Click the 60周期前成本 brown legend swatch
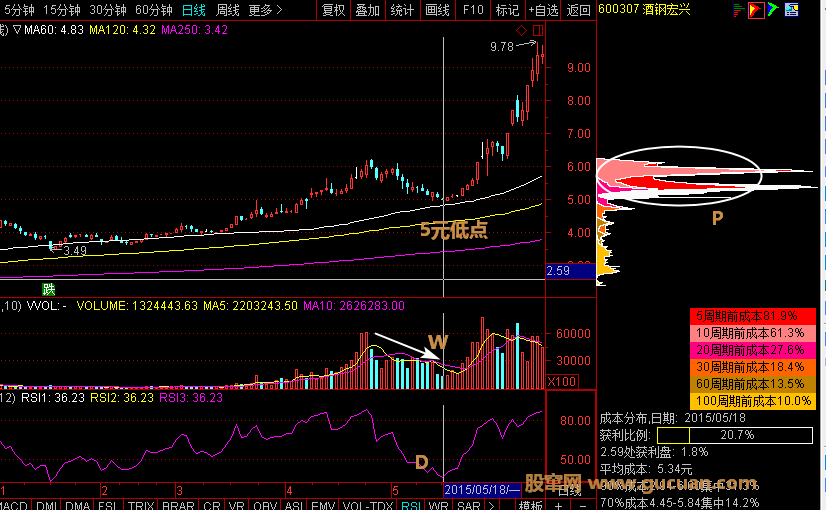The height and width of the screenshot is (510, 826). tap(753, 384)
